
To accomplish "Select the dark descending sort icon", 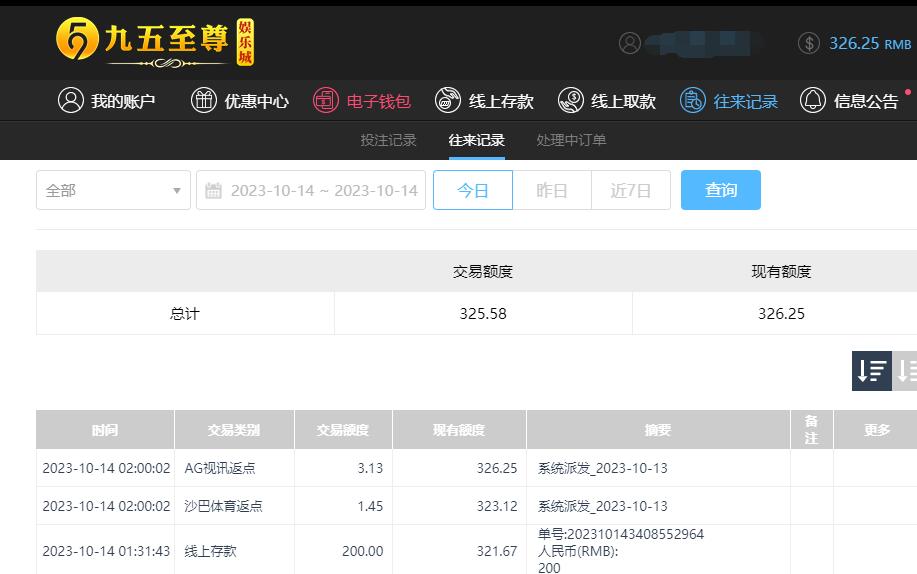I will point(871,371).
